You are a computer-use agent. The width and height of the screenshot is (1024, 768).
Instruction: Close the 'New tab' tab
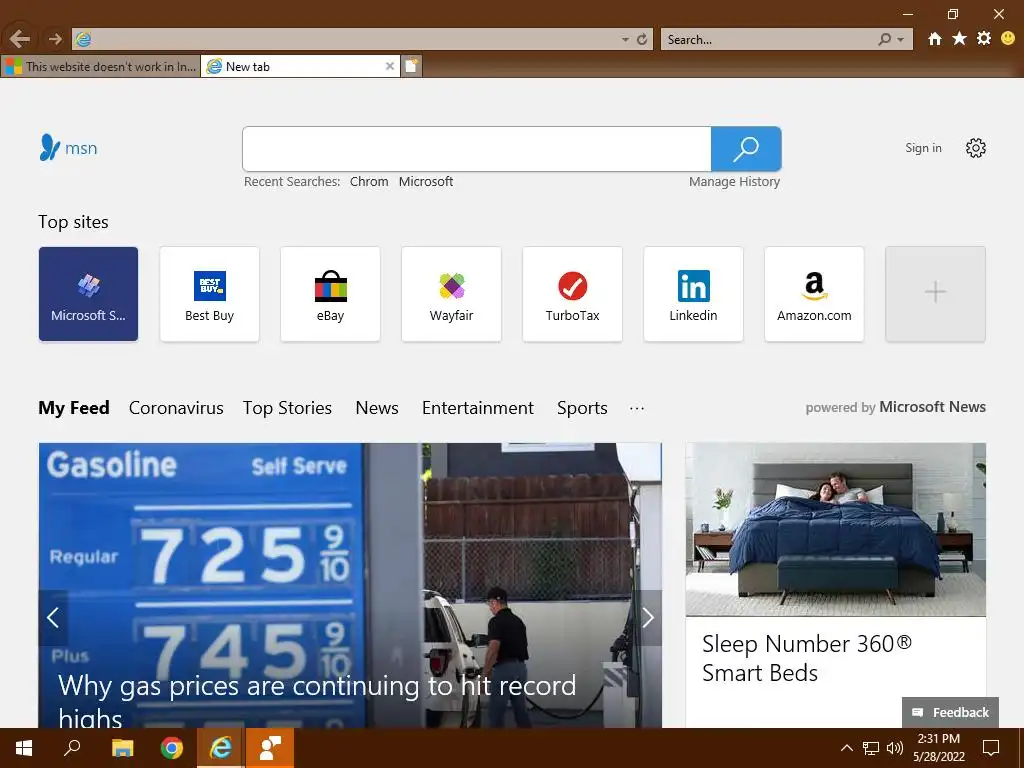pyautogui.click(x=390, y=66)
